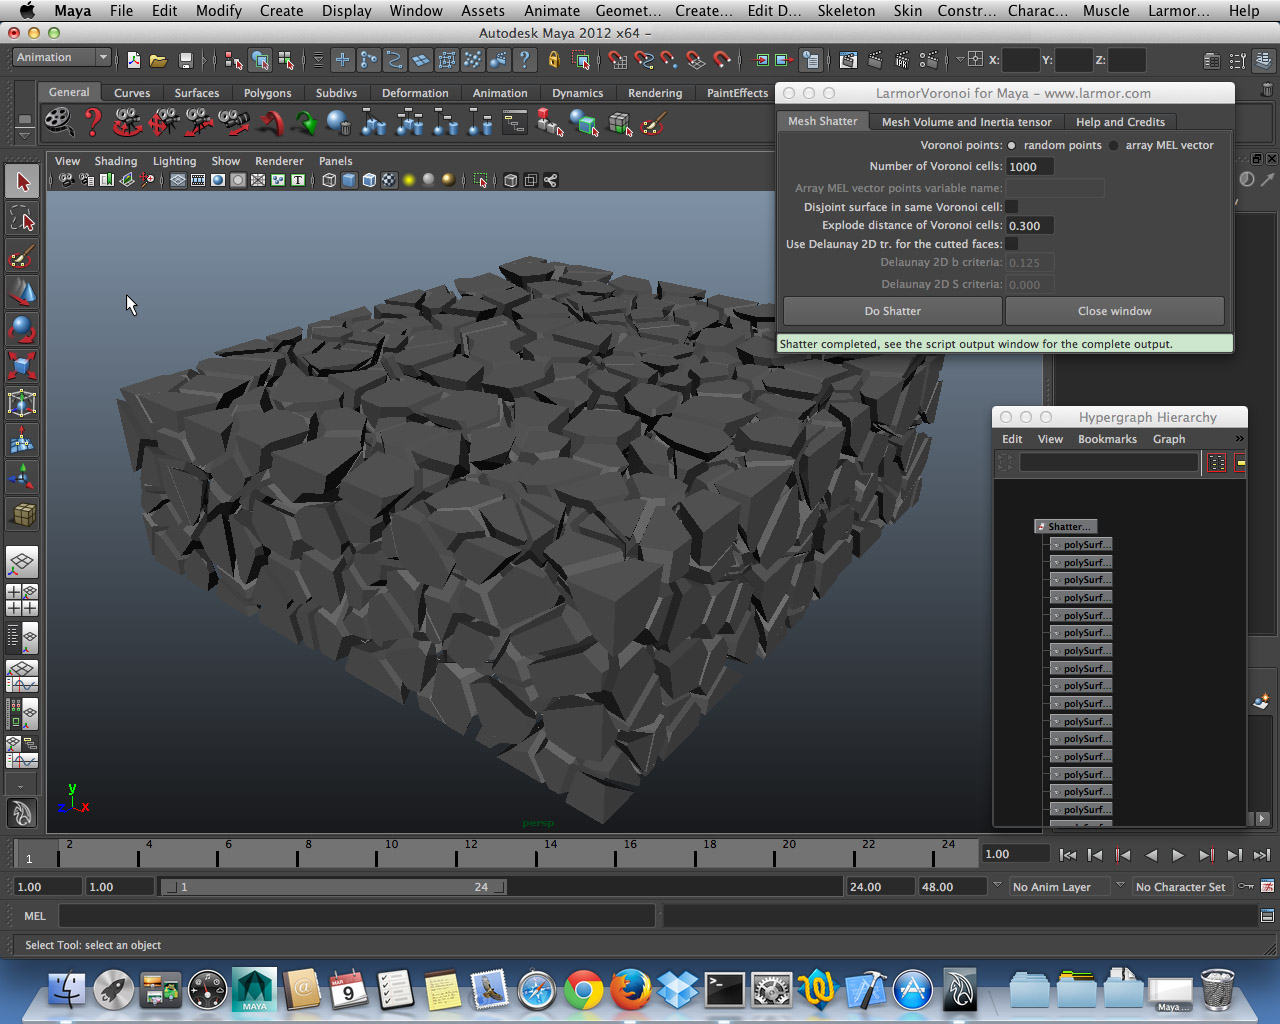
Task: Switch to the Dynamics shelf tab
Action: (577, 93)
